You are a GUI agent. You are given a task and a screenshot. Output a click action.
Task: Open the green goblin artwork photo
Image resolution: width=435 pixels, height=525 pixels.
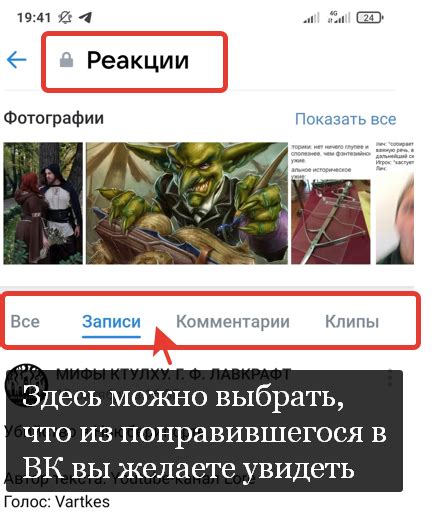pyautogui.click(x=187, y=203)
